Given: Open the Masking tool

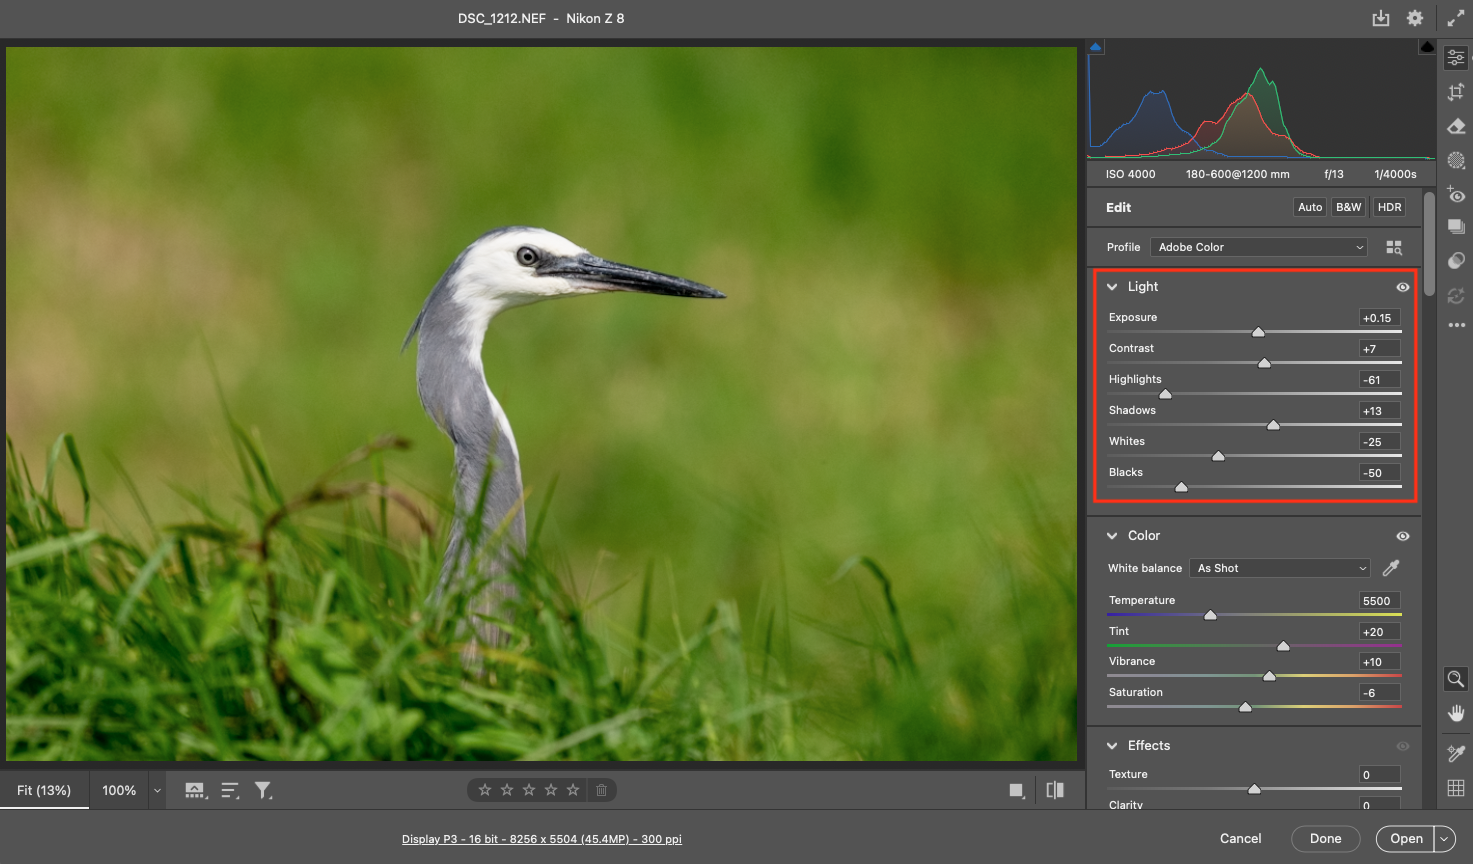Looking at the screenshot, I should click(1456, 160).
